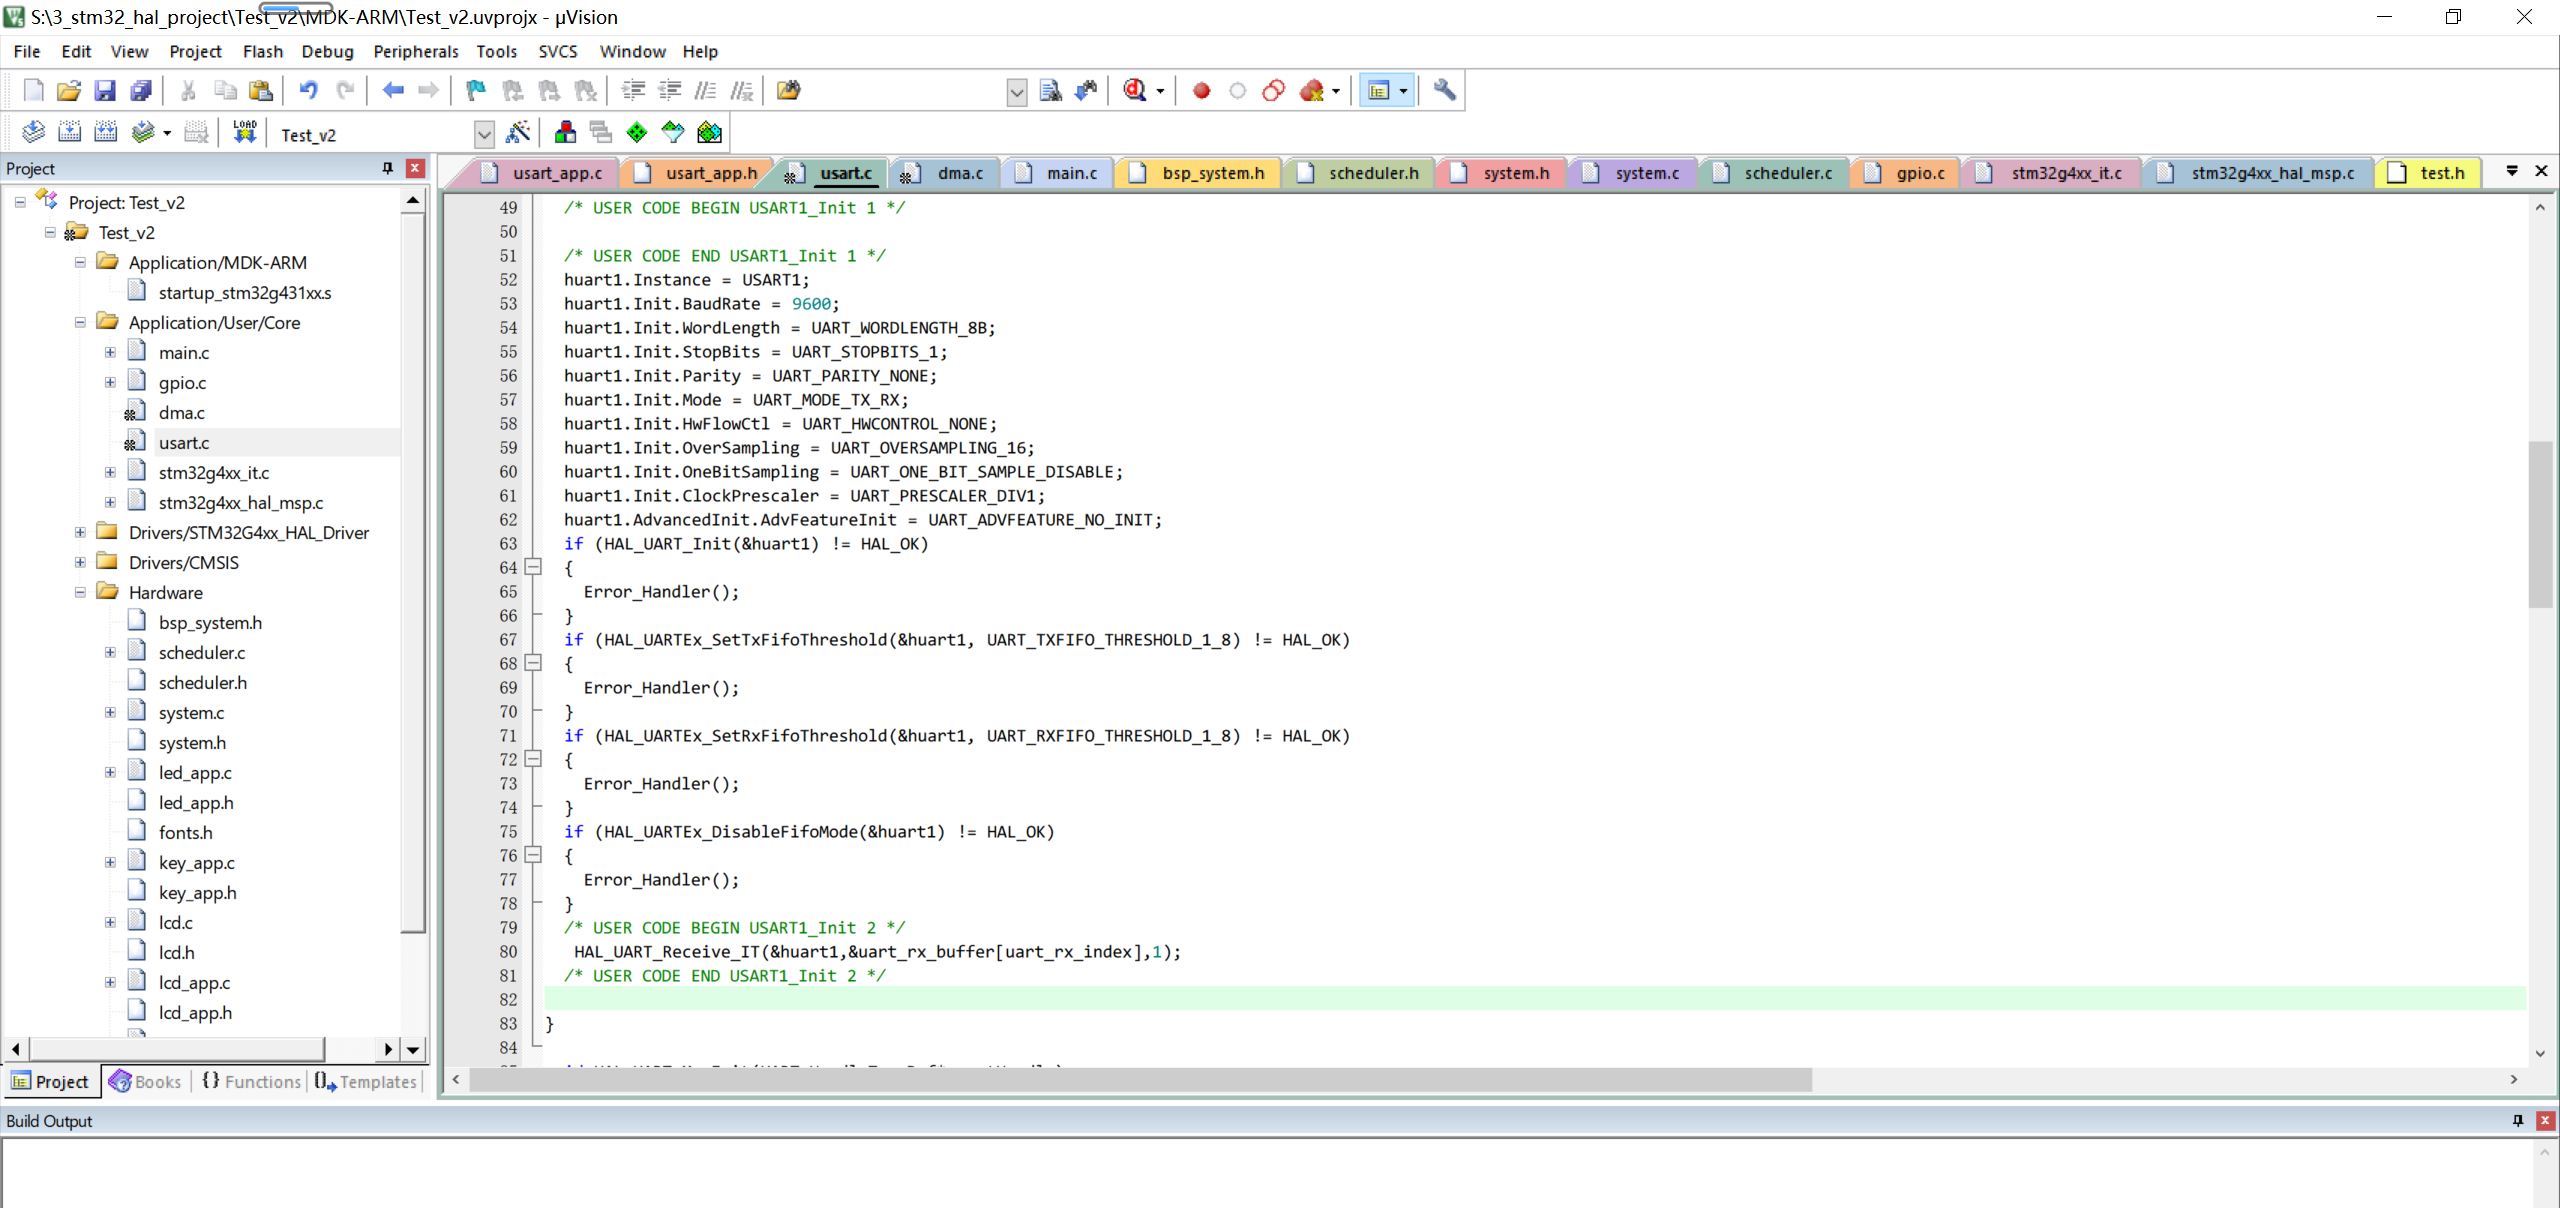Expand the Drivers/CMSIS folder

(80, 562)
